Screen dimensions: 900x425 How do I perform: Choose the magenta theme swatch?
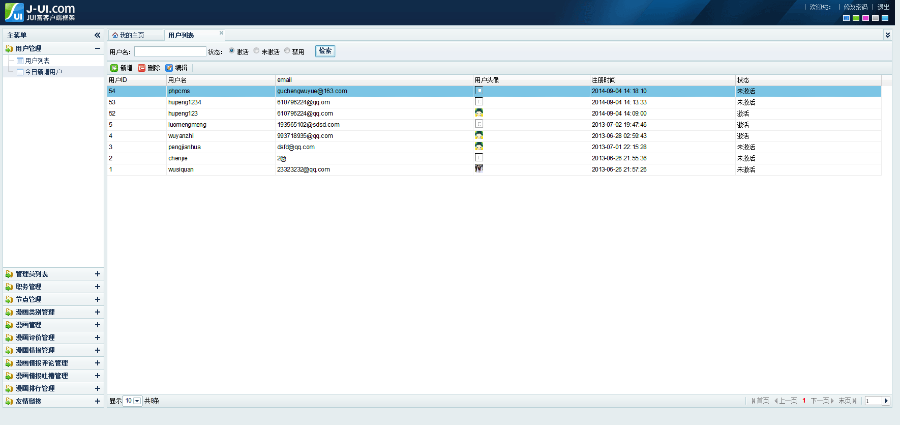(866, 18)
